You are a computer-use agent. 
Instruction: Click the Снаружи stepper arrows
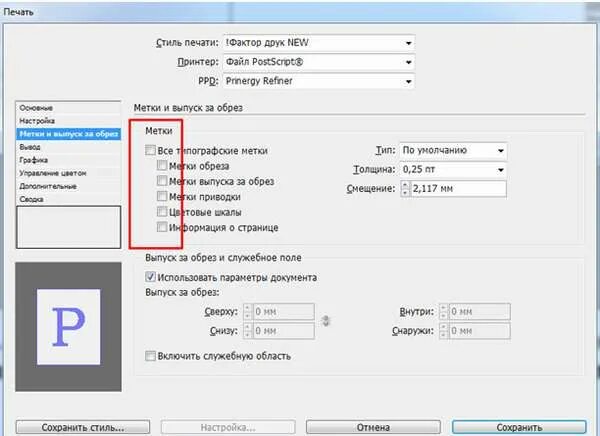coord(444,331)
